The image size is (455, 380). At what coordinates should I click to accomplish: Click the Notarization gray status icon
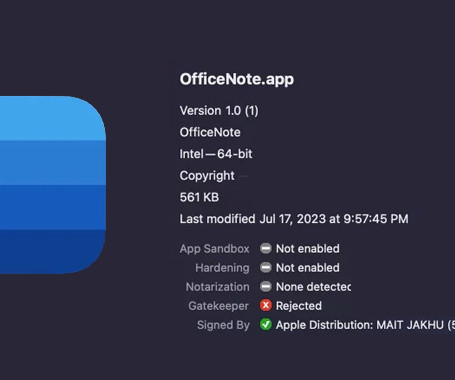[x=266, y=287]
